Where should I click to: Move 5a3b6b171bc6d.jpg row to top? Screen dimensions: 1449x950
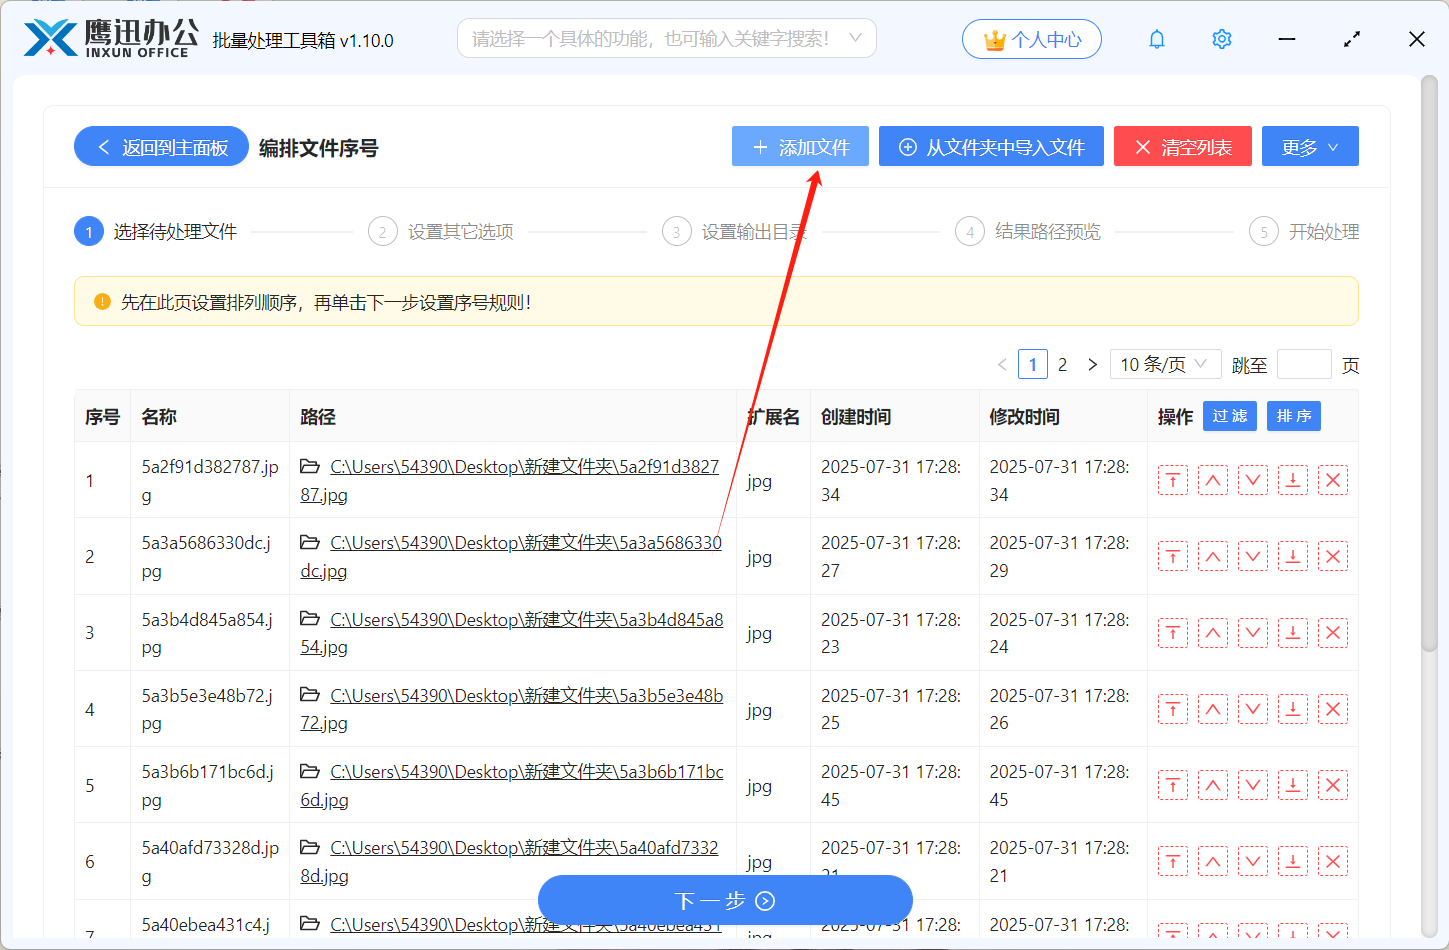pyautogui.click(x=1173, y=786)
